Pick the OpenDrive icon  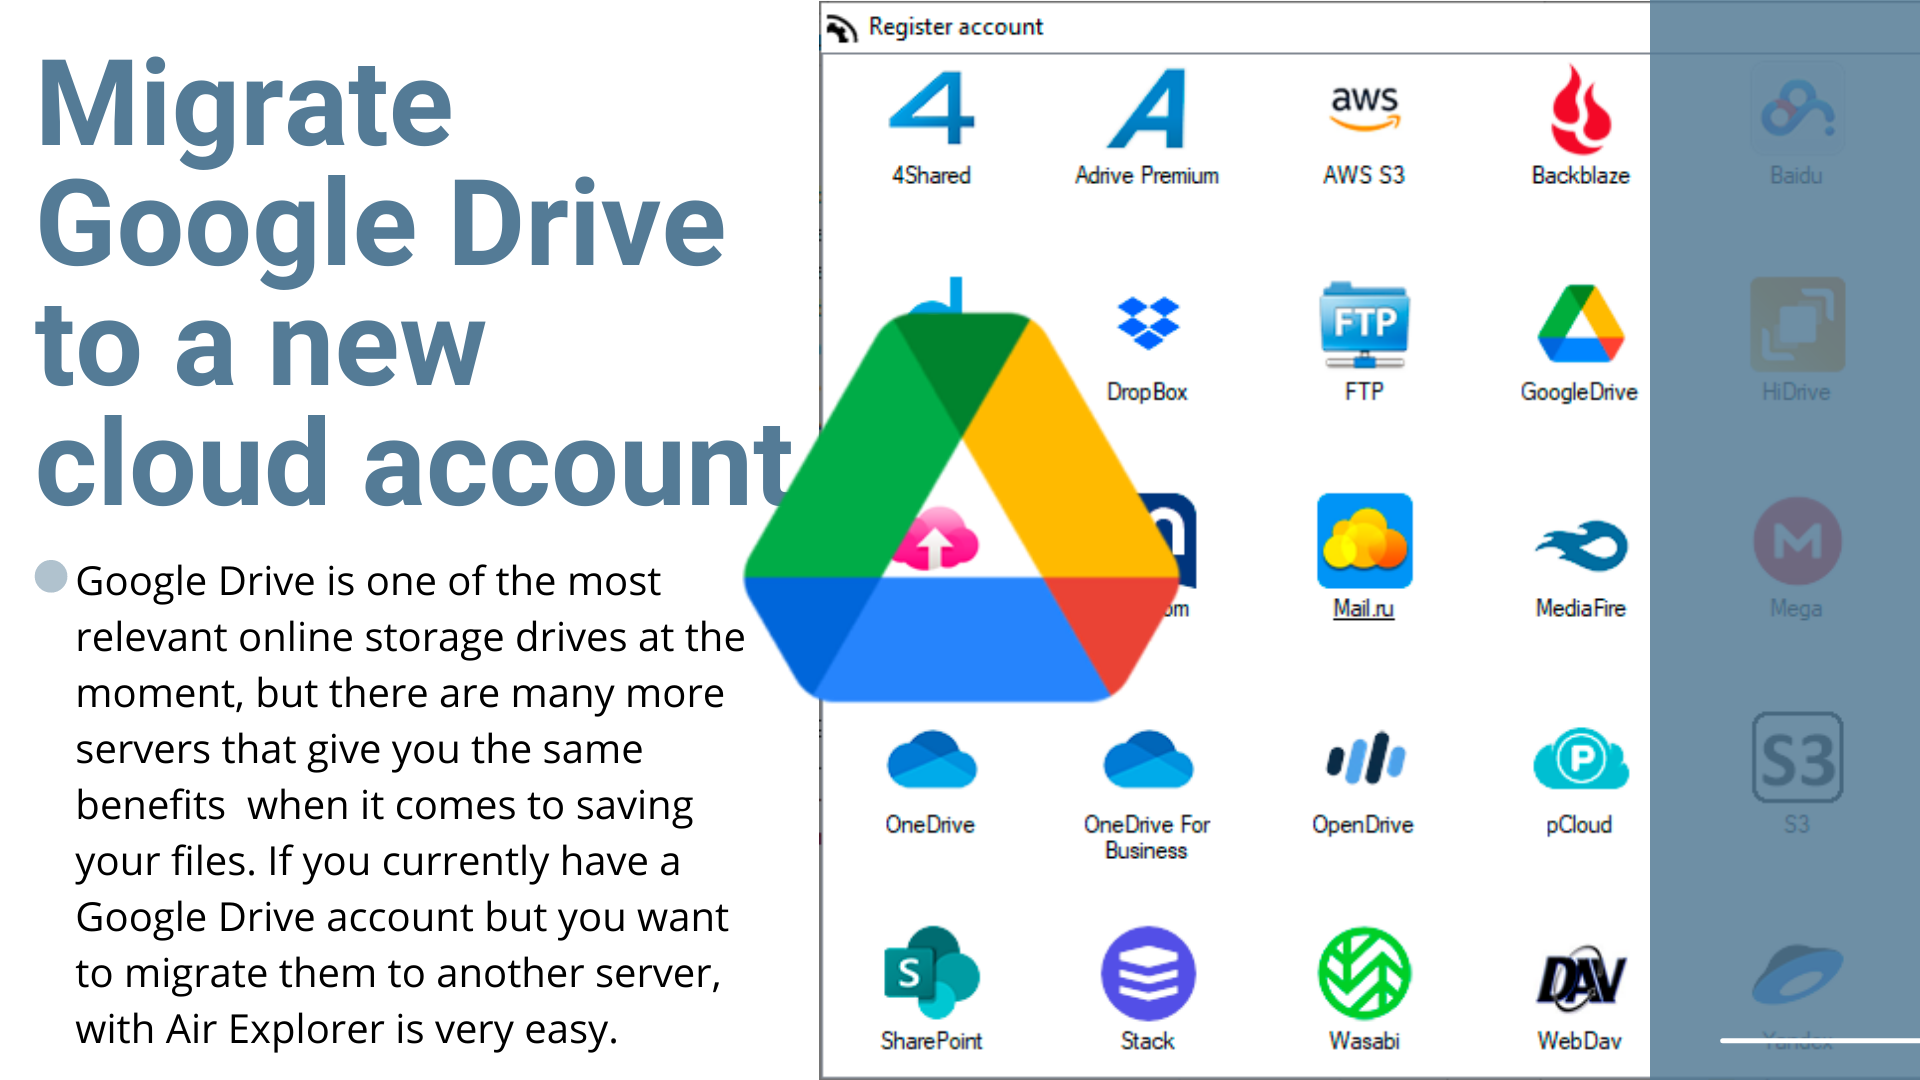point(1364,759)
